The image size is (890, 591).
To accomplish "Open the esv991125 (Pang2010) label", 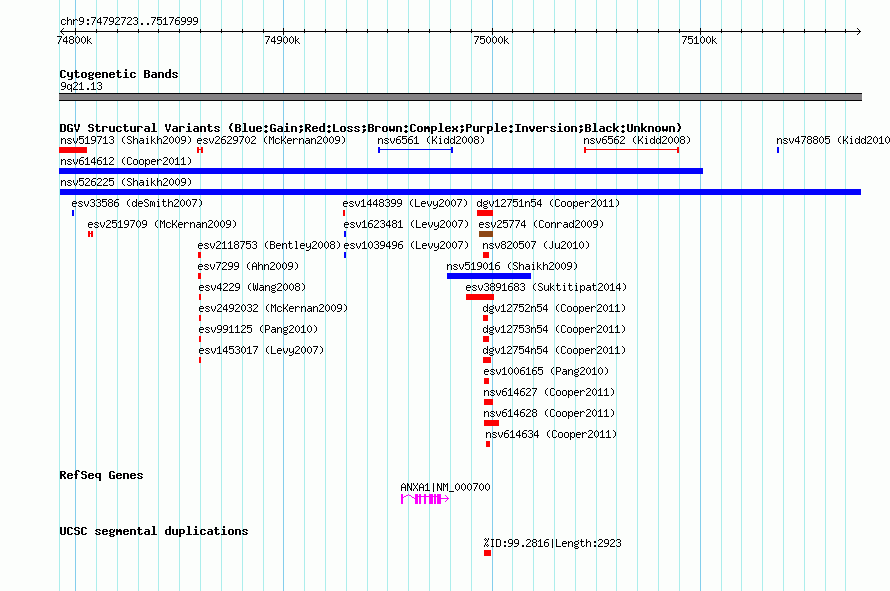I will click(258, 329).
